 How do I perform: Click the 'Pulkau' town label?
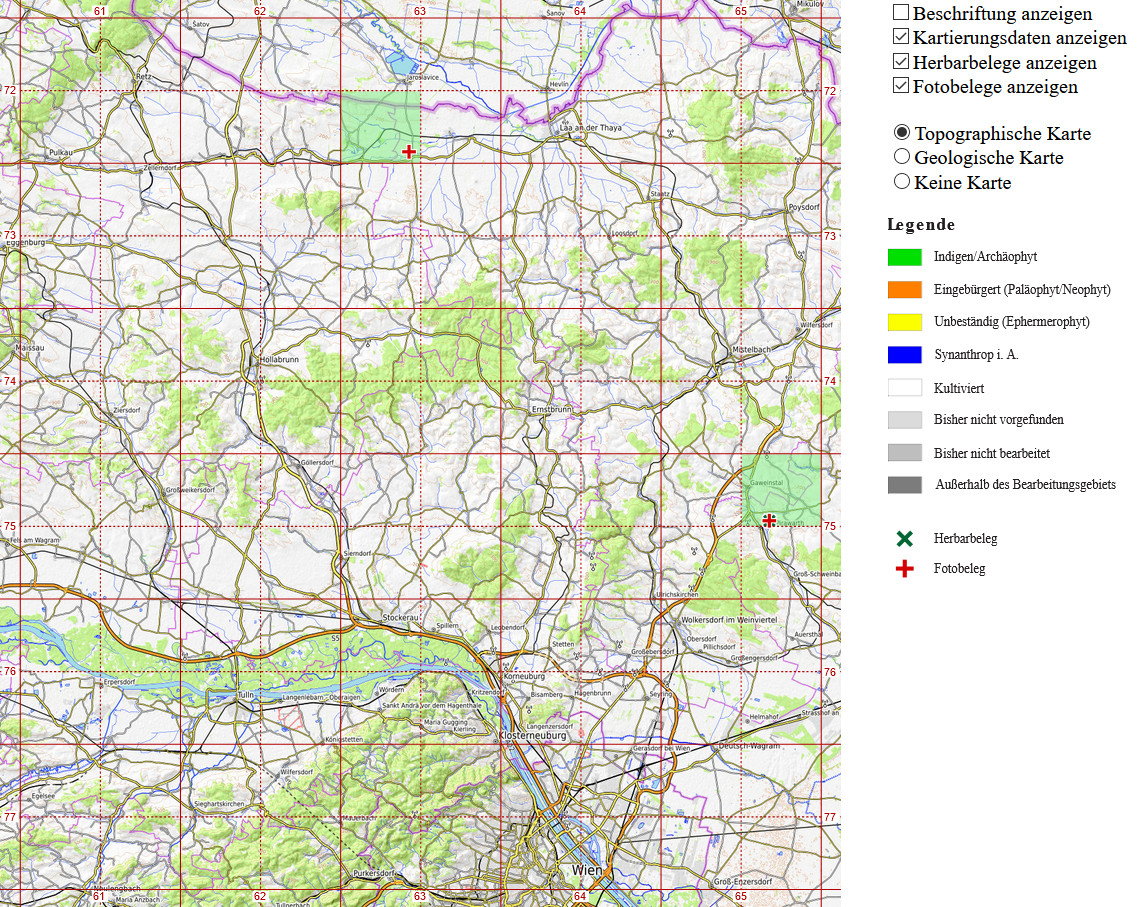point(60,152)
